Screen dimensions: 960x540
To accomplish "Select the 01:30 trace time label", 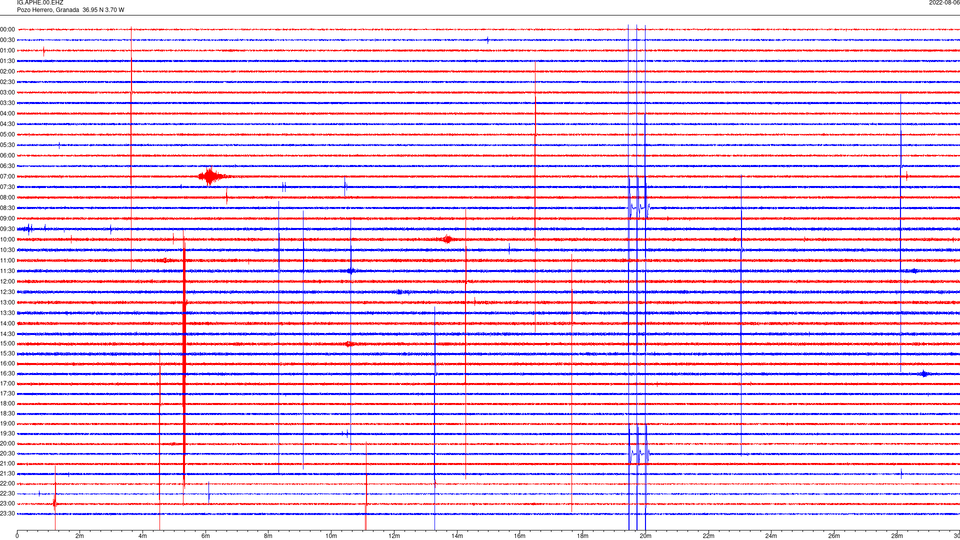I will click(7, 61).
